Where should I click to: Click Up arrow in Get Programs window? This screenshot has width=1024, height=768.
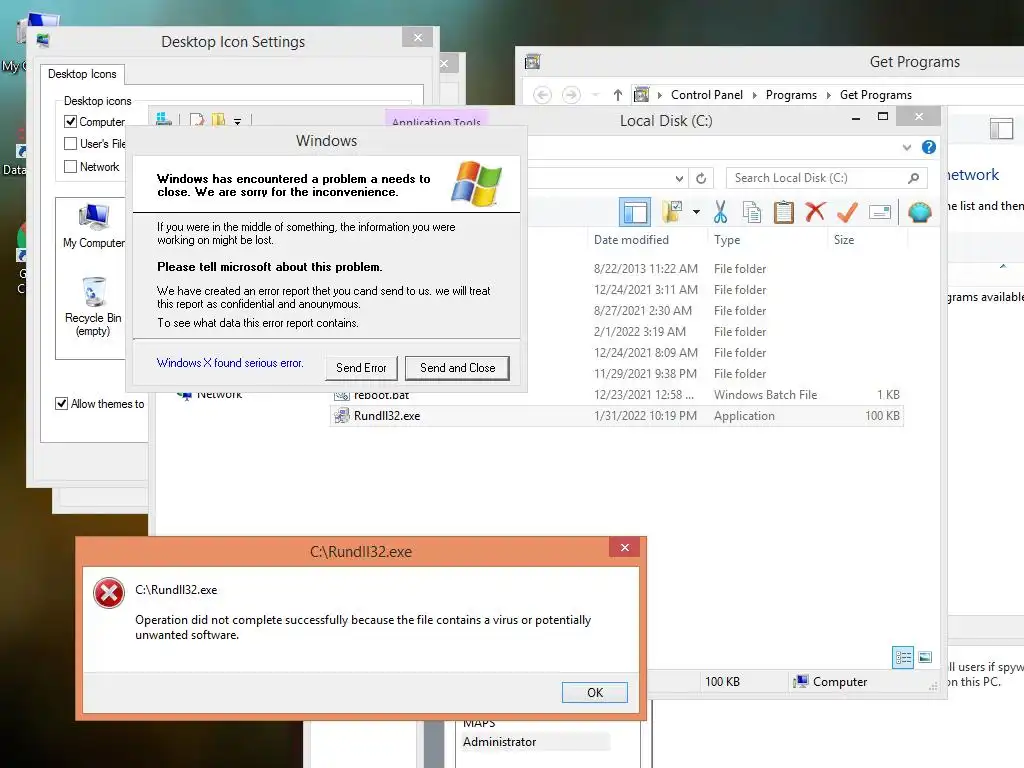click(617, 95)
